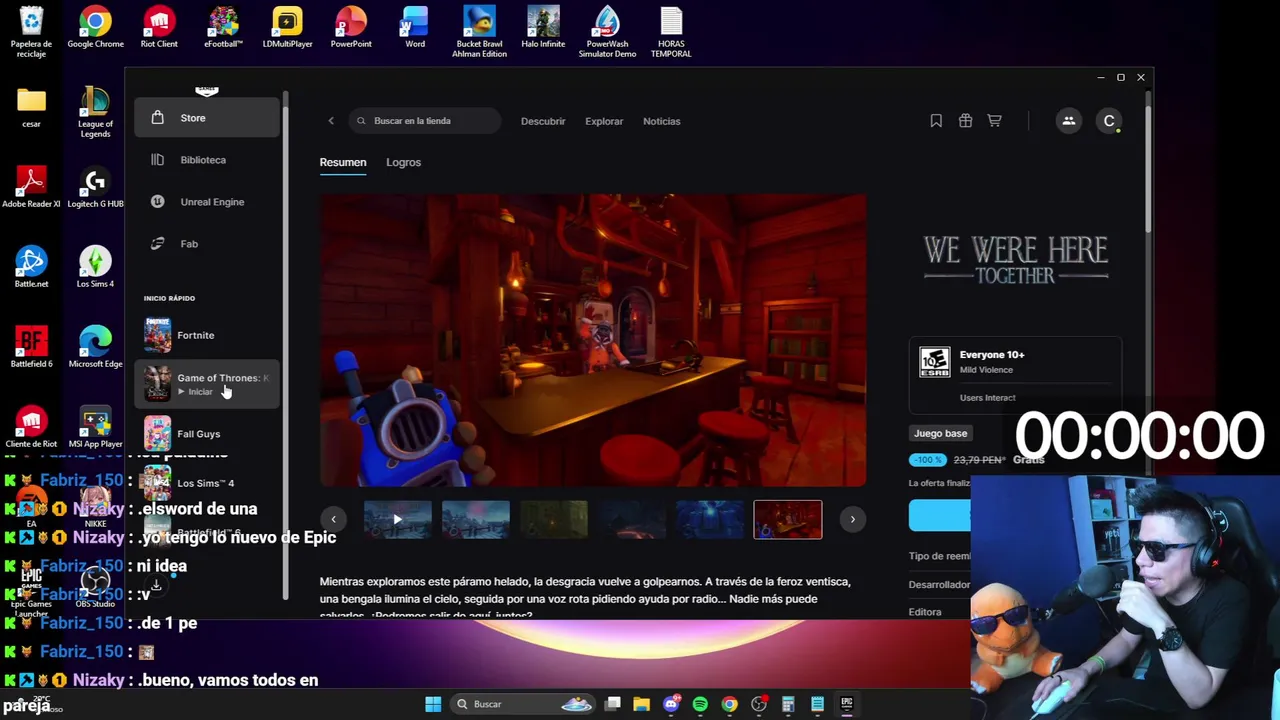Screen dimensions: 1280x720
Task: Open Epic Games Launcher taskbar icon
Action: (x=846, y=704)
